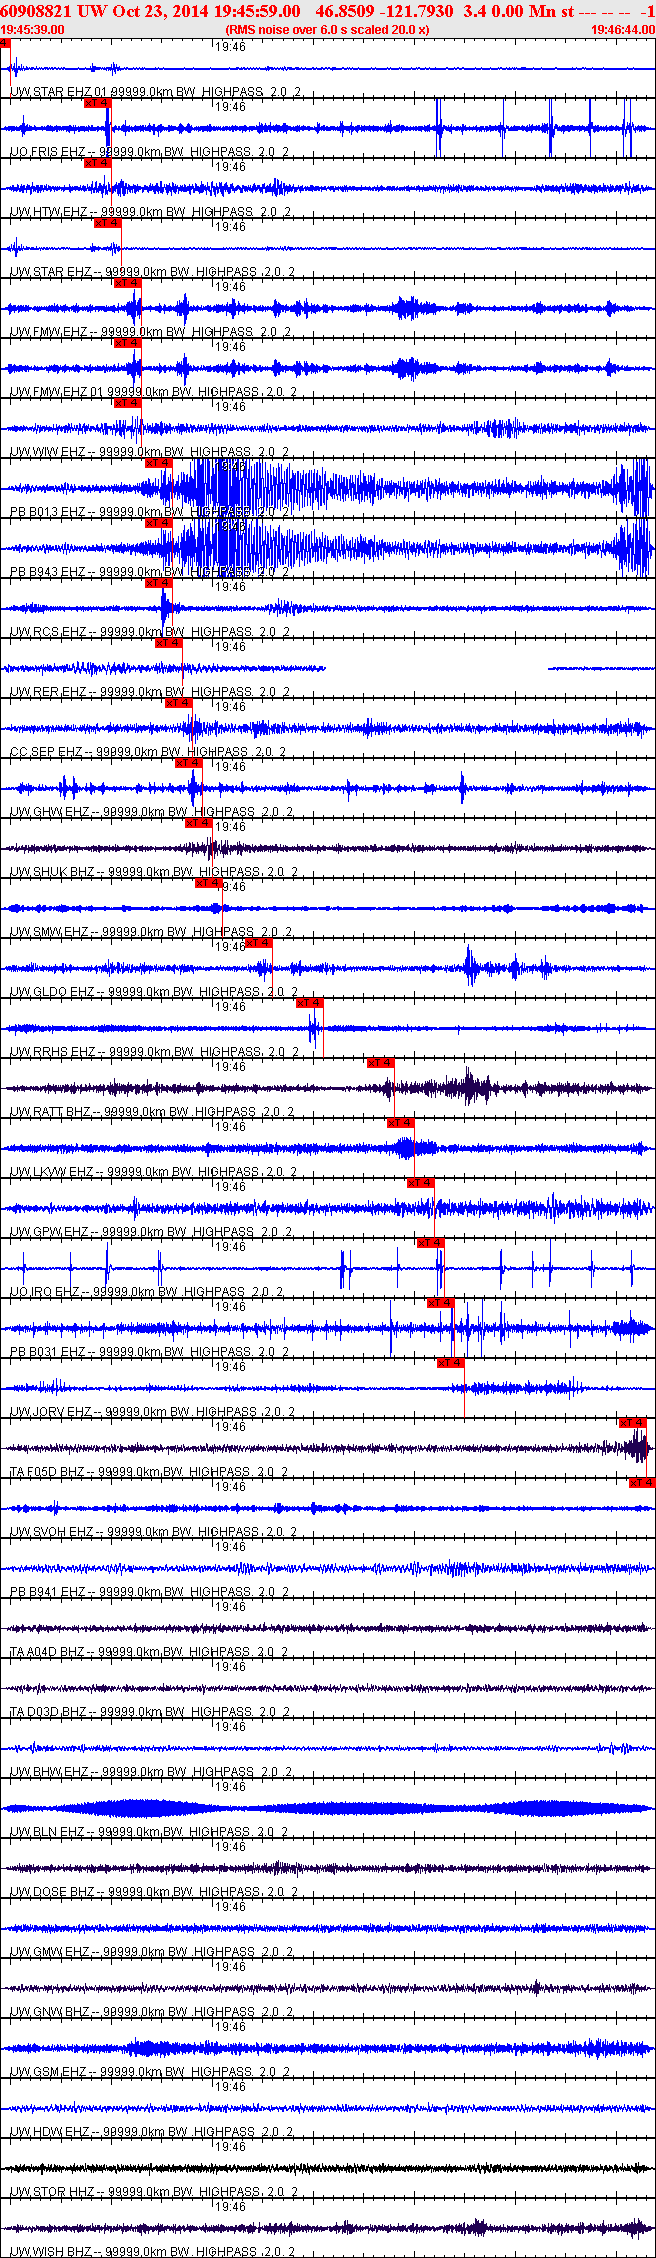
Task: Click the 'TA.F05D BHZ' station label
Action: tap(47, 1472)
